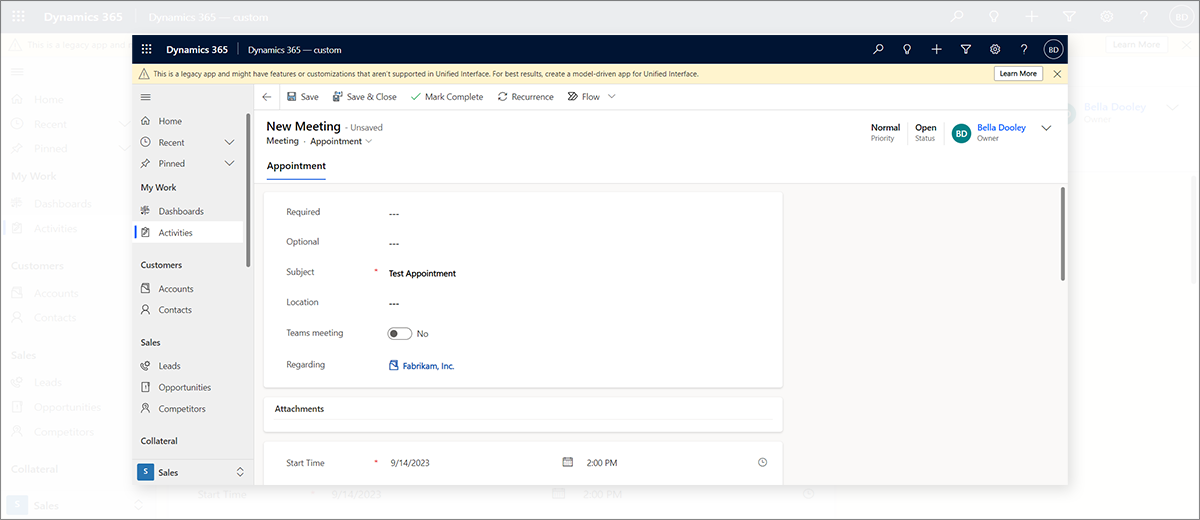Open the app launcher waffle in front window
Screen dimensions: 1200x520
pos(146,49)
